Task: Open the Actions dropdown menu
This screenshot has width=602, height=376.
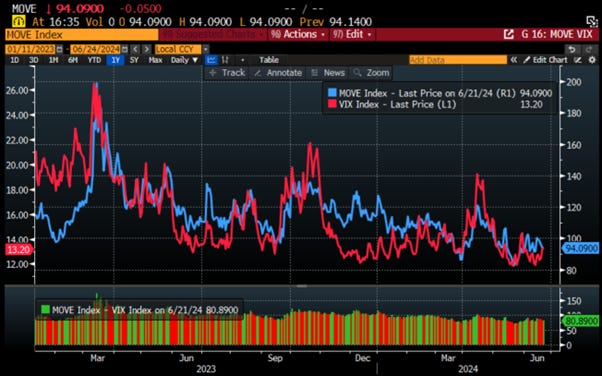Action: [x=298, y=35]
